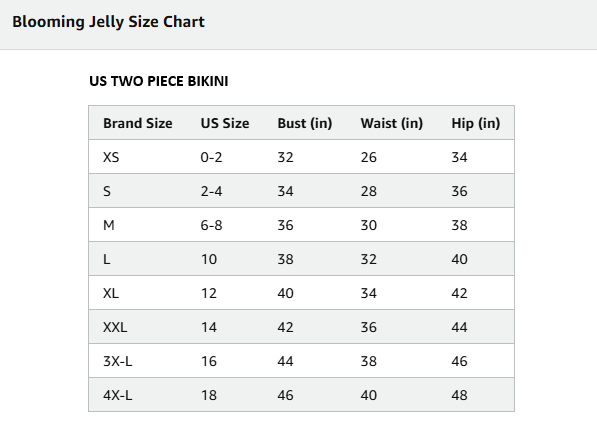Image resolution: width=597 pixels, height=444 pixels.
Task: Select the US size 0-2 cell
Action: tap(211, 157)
